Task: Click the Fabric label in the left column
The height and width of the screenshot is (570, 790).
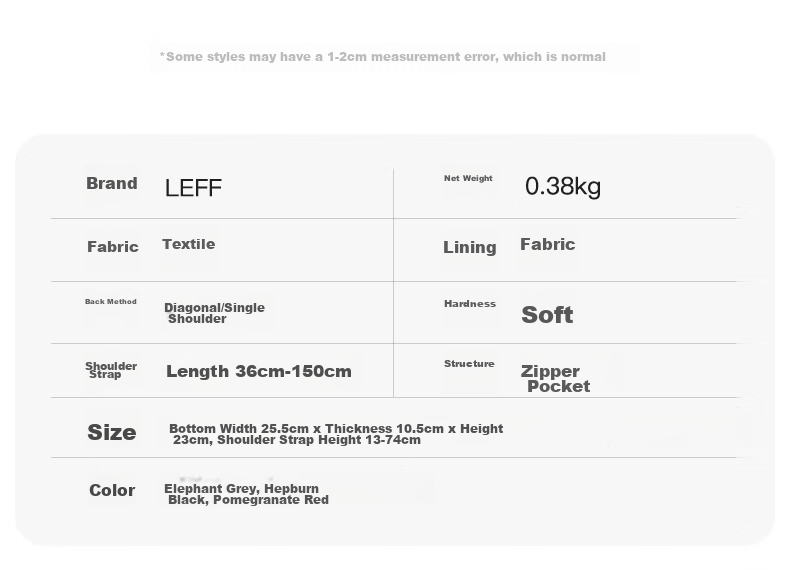Action: pyautogui.click(x=113, y=246)
